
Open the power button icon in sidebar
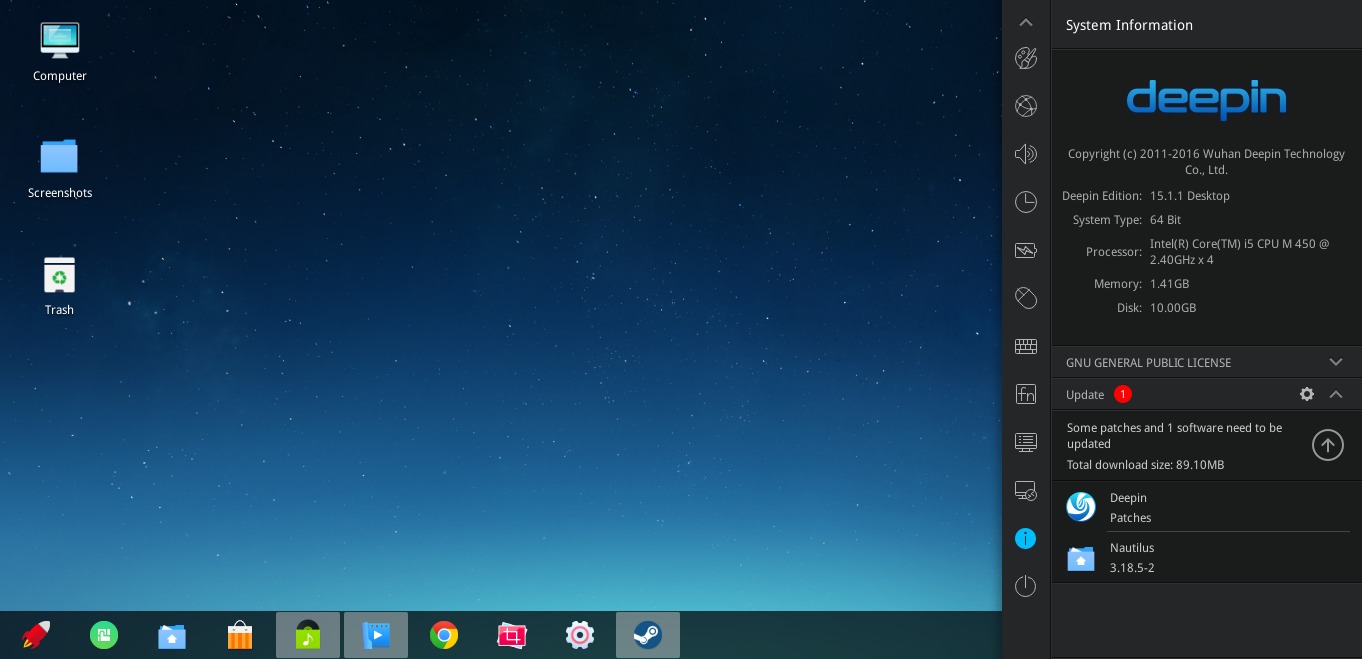tap(1025, 586)
